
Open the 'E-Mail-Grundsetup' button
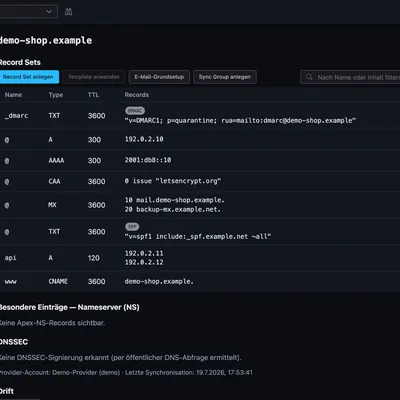pos(159,77)
